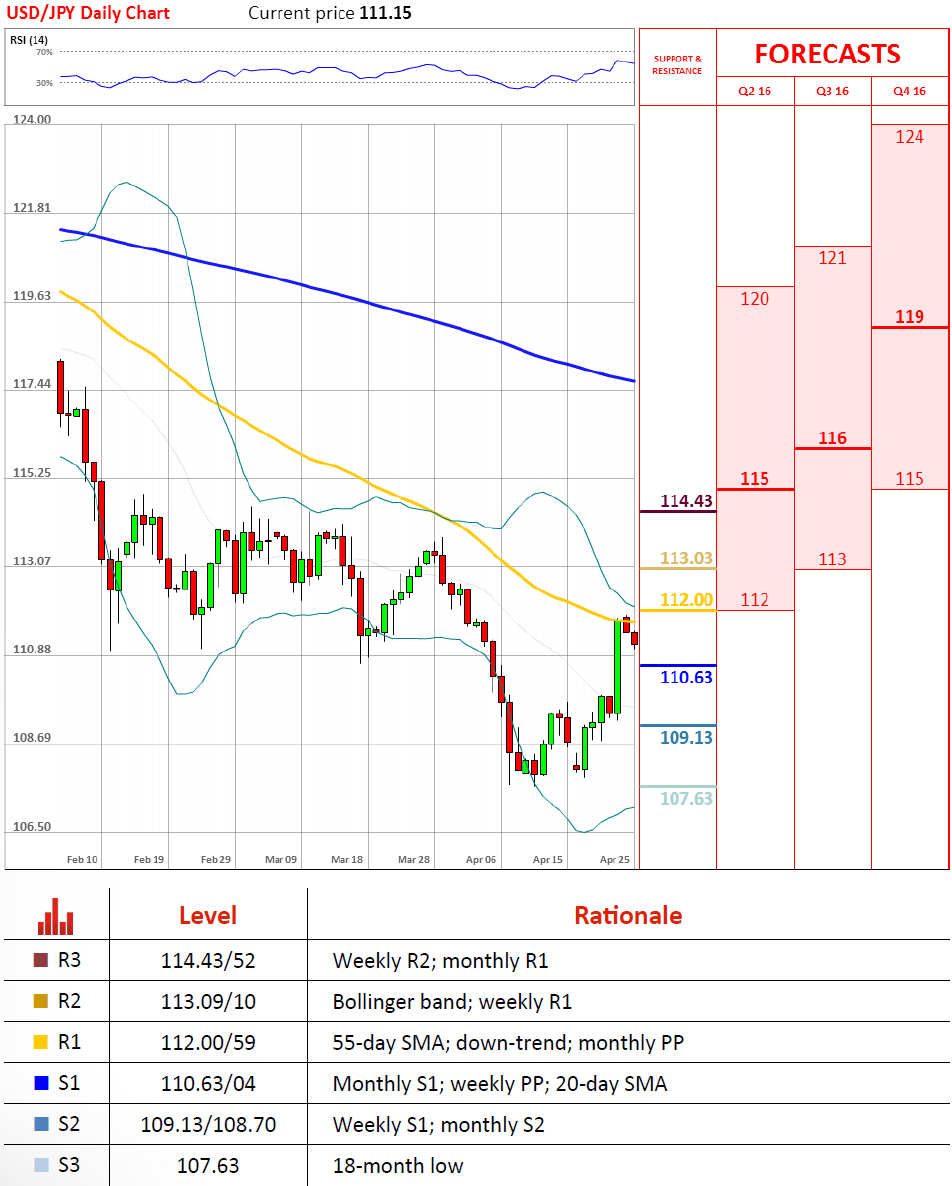Select the Q4 16 forecast column header
The height and width of the screenshot is (1186, 952).
pos(910,91)
